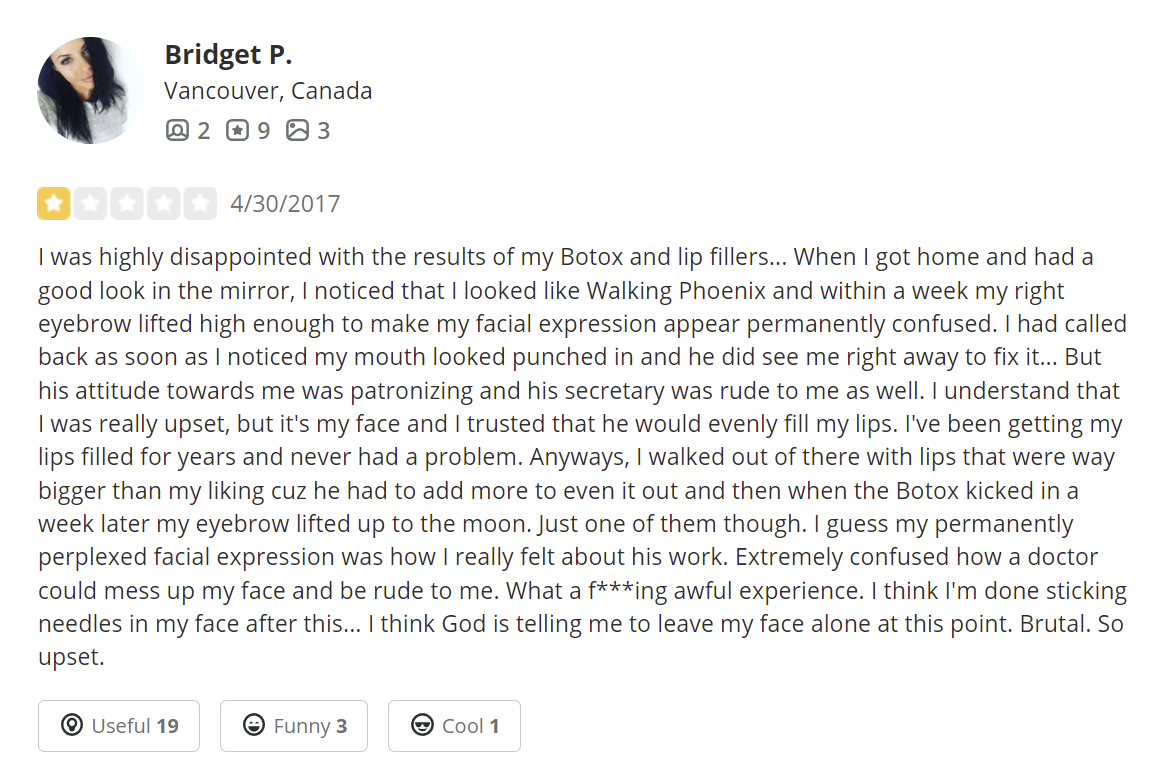
Task: Select the third rating star
Action: tap(127, 204)
